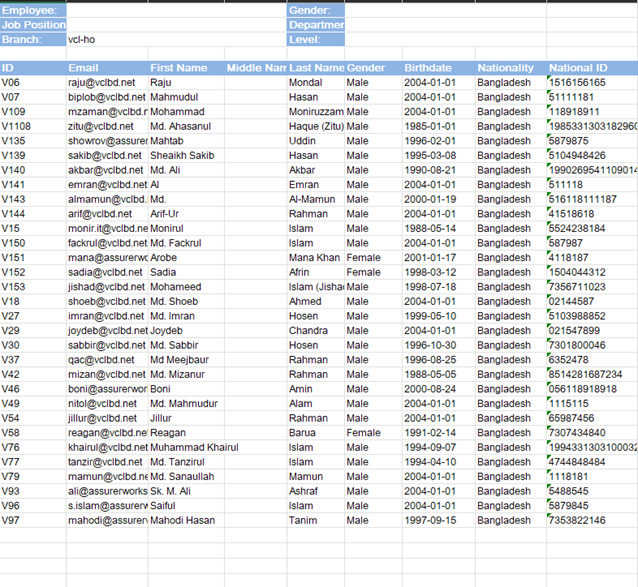Select first name 'Jillur'
The height and width of the screenshot is (587, 638).
pyautogui.click(x=186, y=419)
